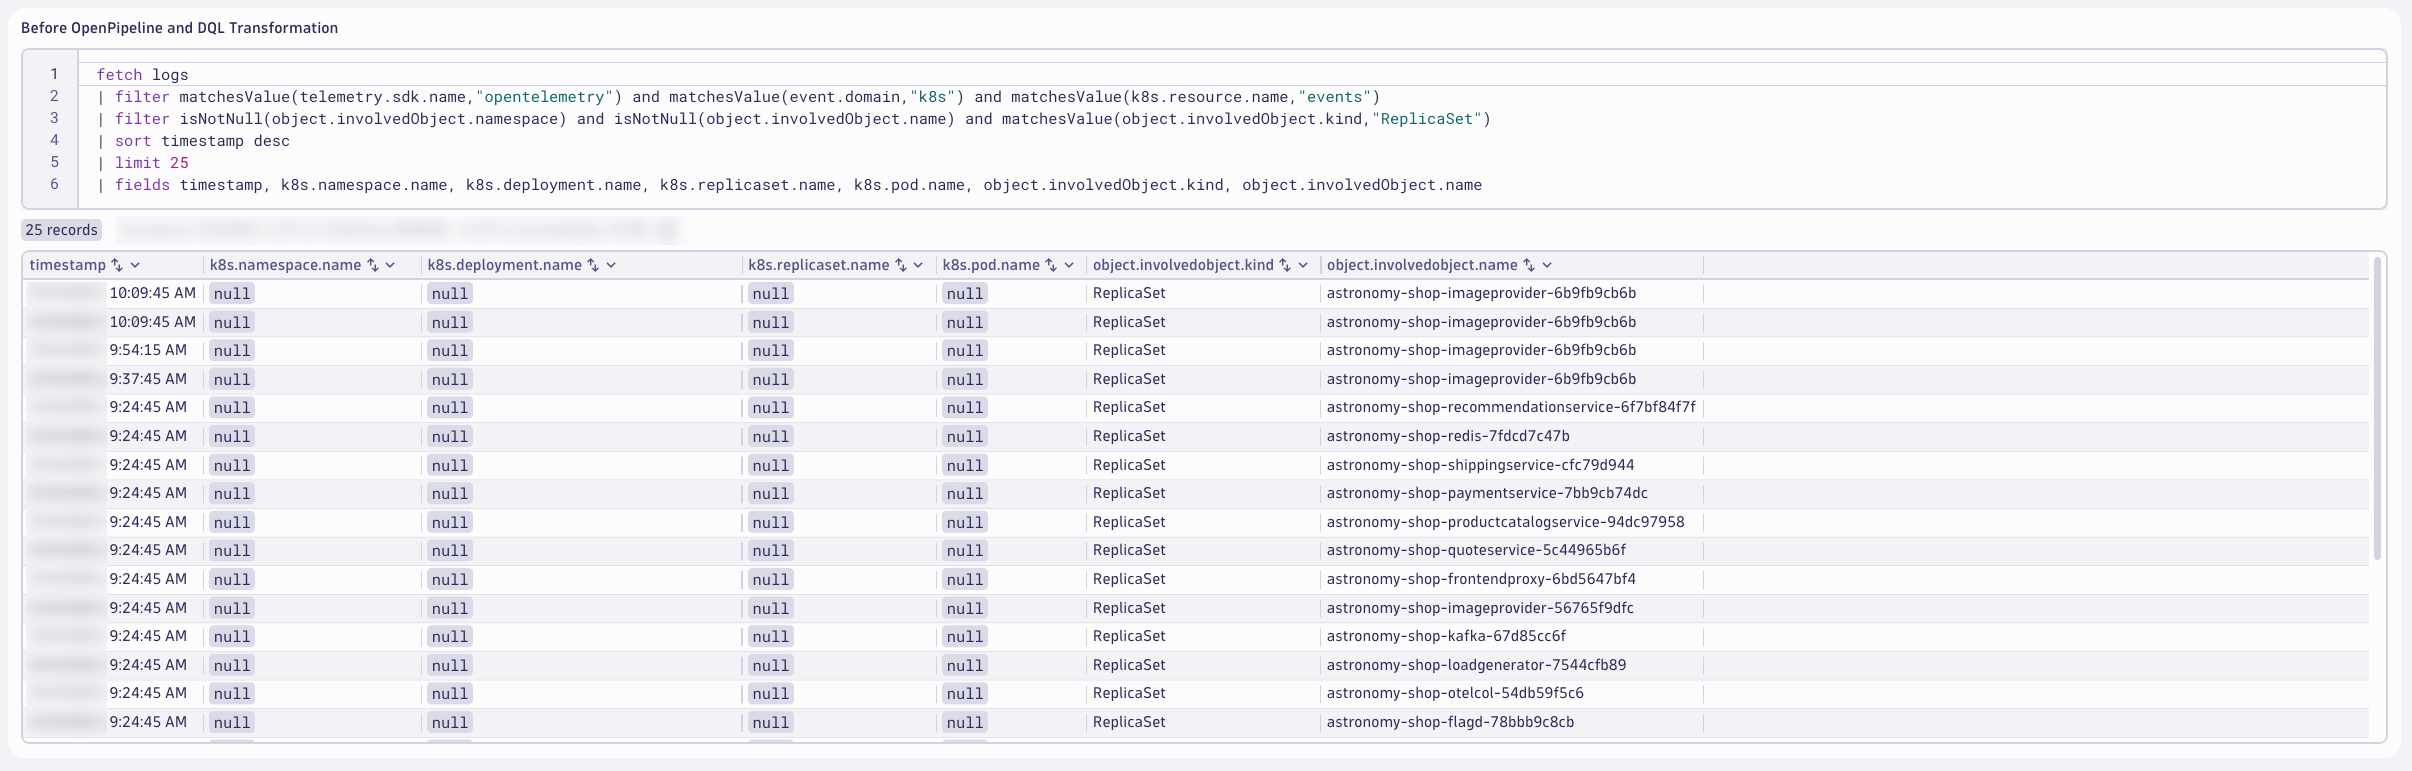Sort by k8s.pod.name column icon

pos(1051,265)
